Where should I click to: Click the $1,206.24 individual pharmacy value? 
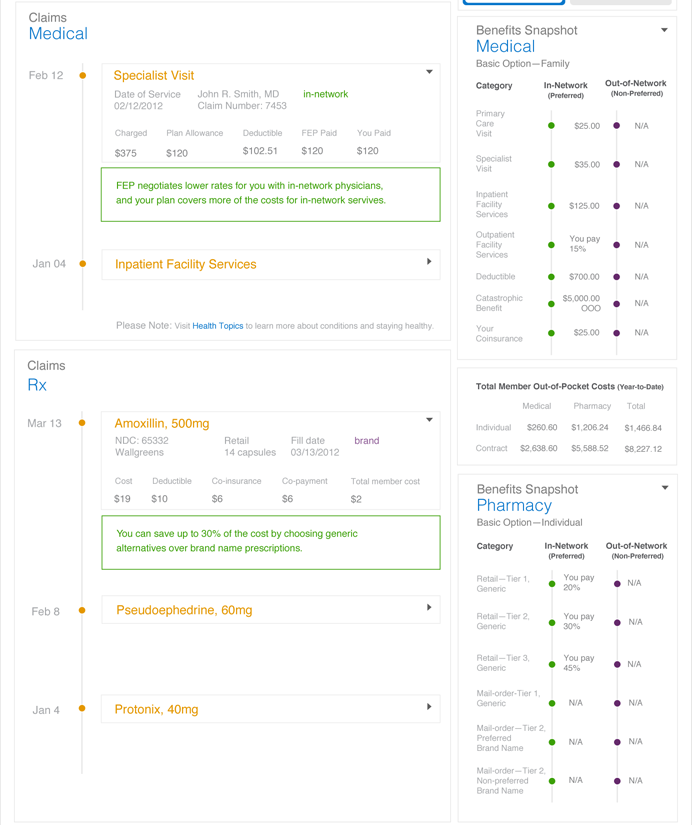click(x=590, y=427)
